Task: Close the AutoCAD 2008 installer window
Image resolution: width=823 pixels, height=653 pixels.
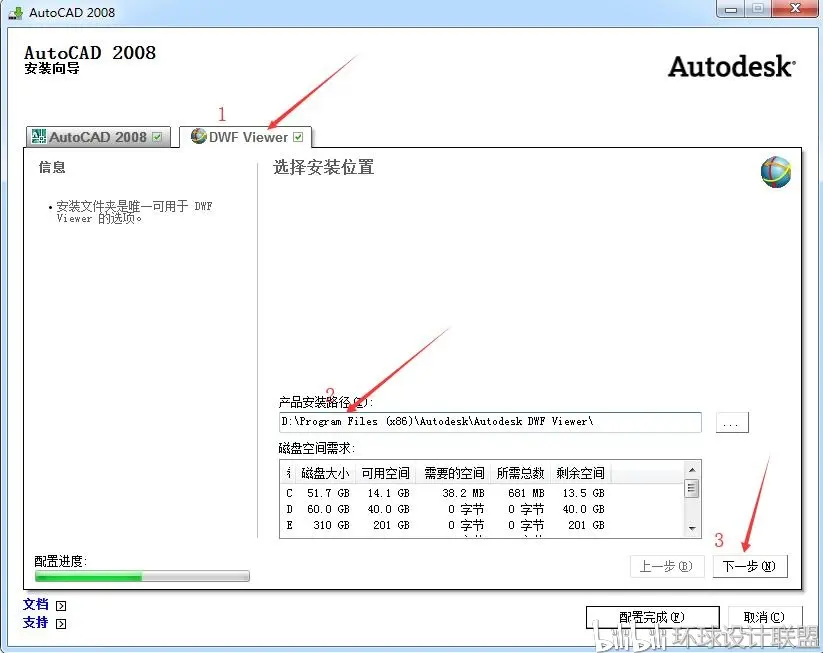Action: 796,8
